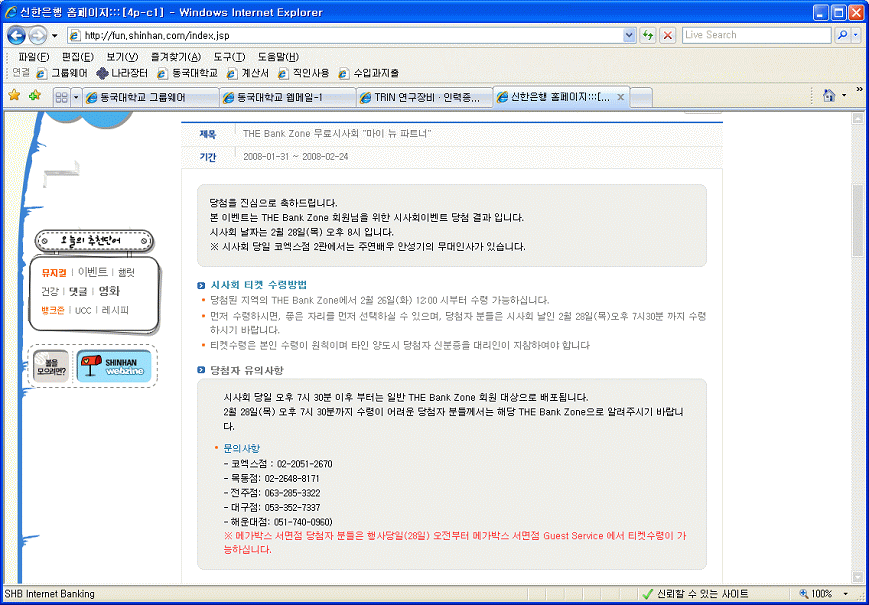Viewport: 869px width, 605px height.
Task: Open the 보기(V) menu
Action: (x=122, y=57)
